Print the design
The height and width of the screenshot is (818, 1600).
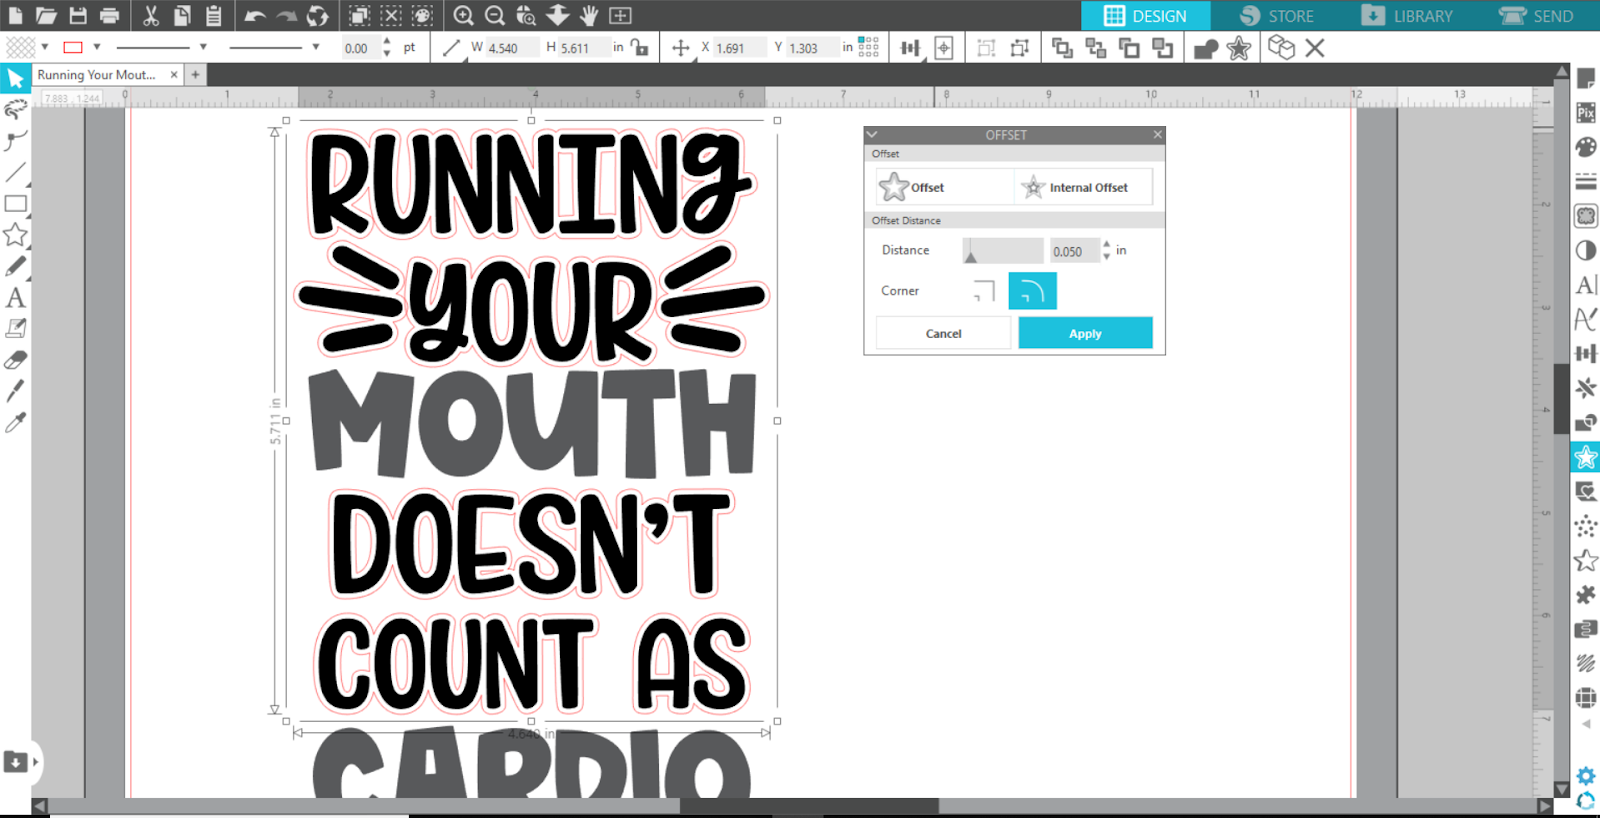(109, 15)
